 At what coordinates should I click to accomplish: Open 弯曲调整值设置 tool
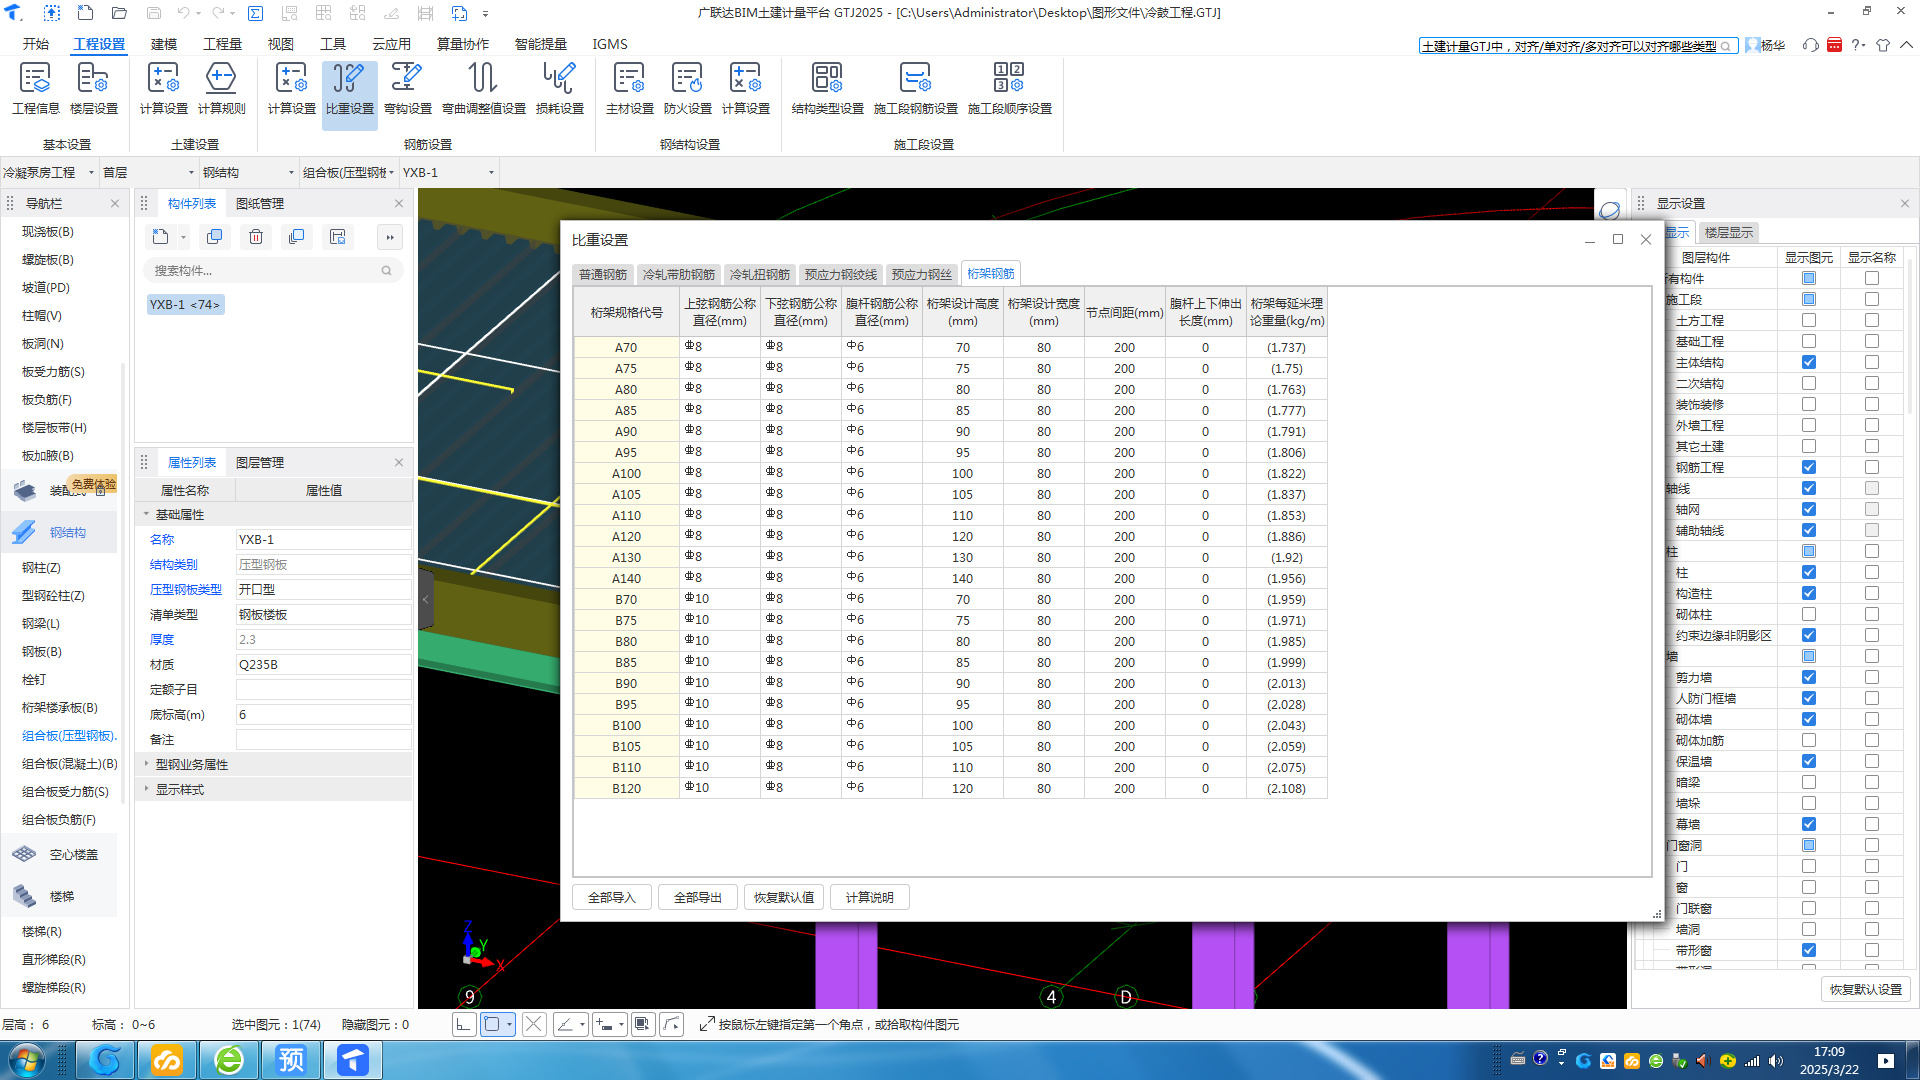(x=483, y=88)
